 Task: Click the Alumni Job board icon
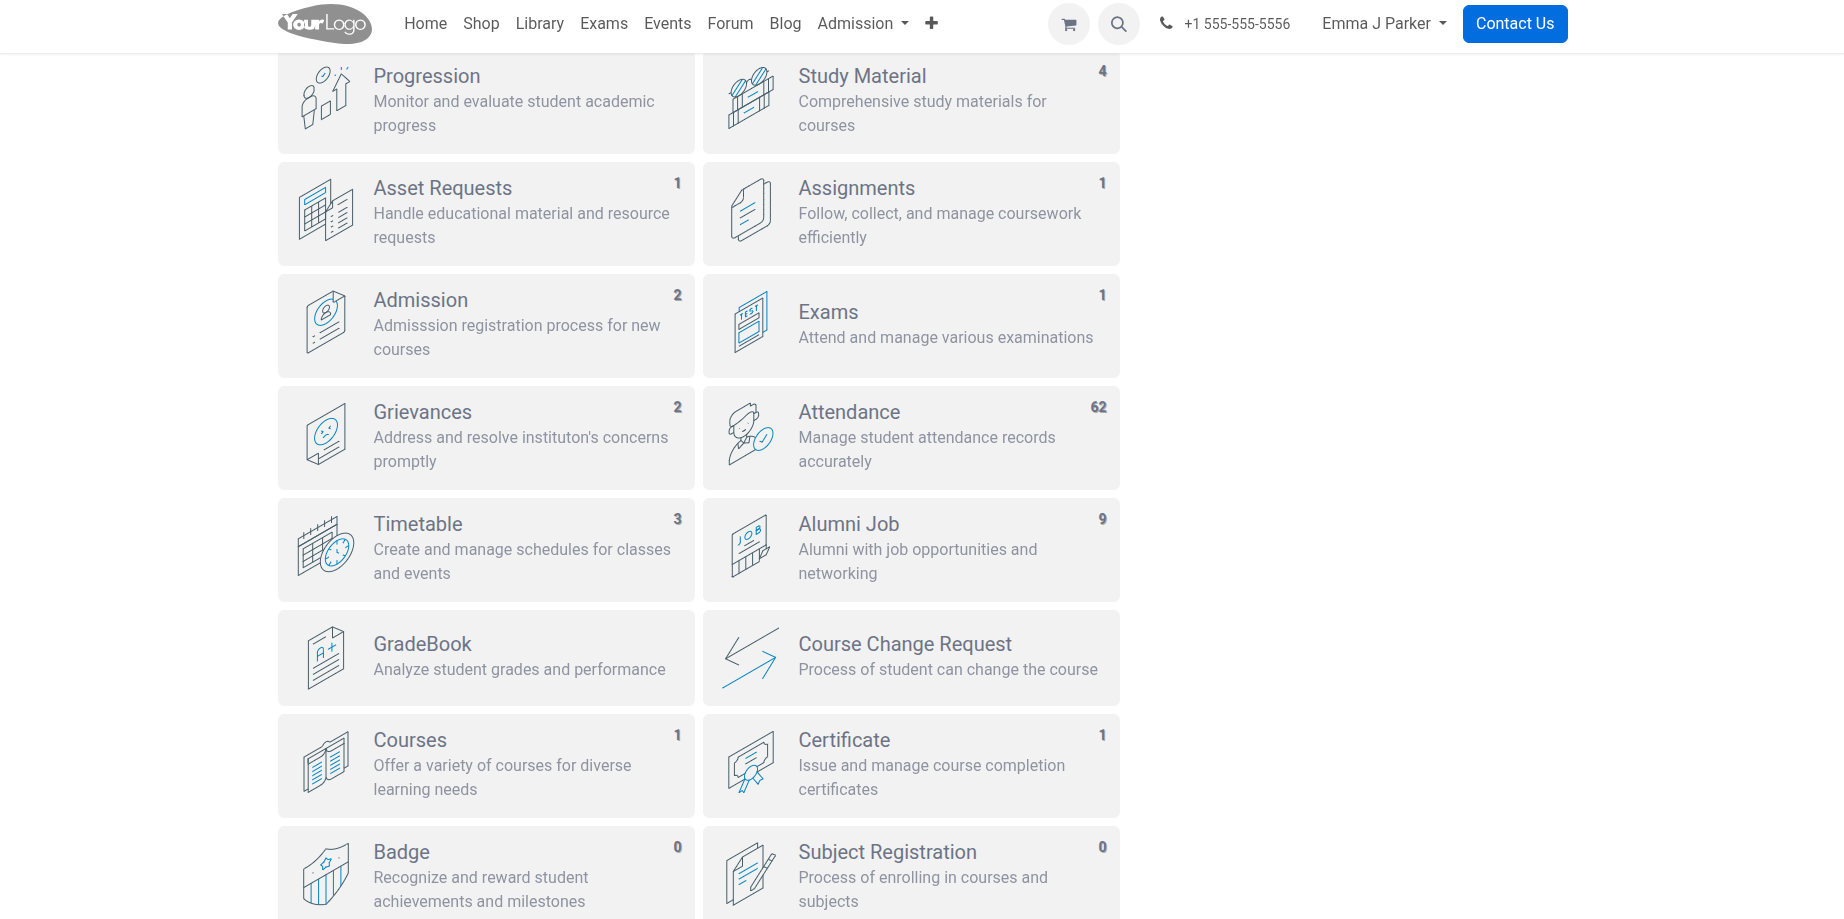(751, 546)
